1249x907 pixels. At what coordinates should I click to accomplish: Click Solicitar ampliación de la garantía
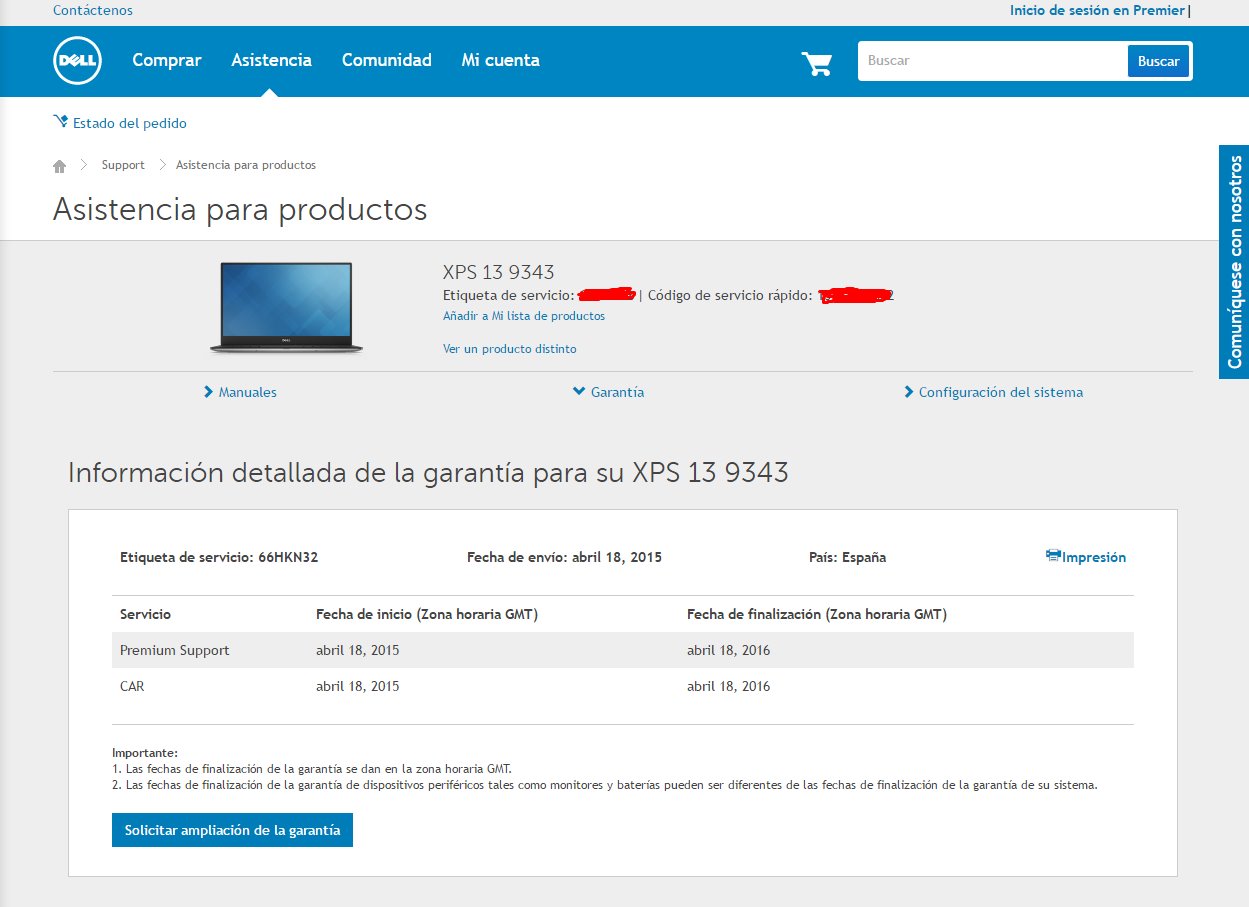click(232, 830)
